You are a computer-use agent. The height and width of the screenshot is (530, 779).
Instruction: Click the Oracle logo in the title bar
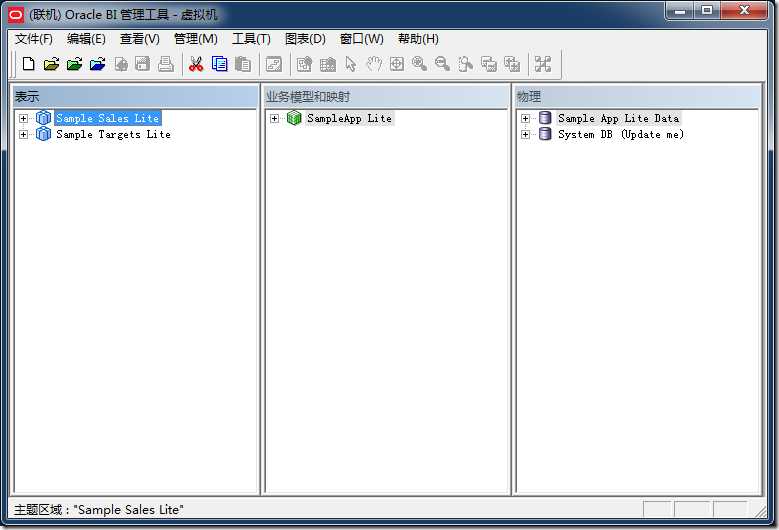[x=16, y=15]
